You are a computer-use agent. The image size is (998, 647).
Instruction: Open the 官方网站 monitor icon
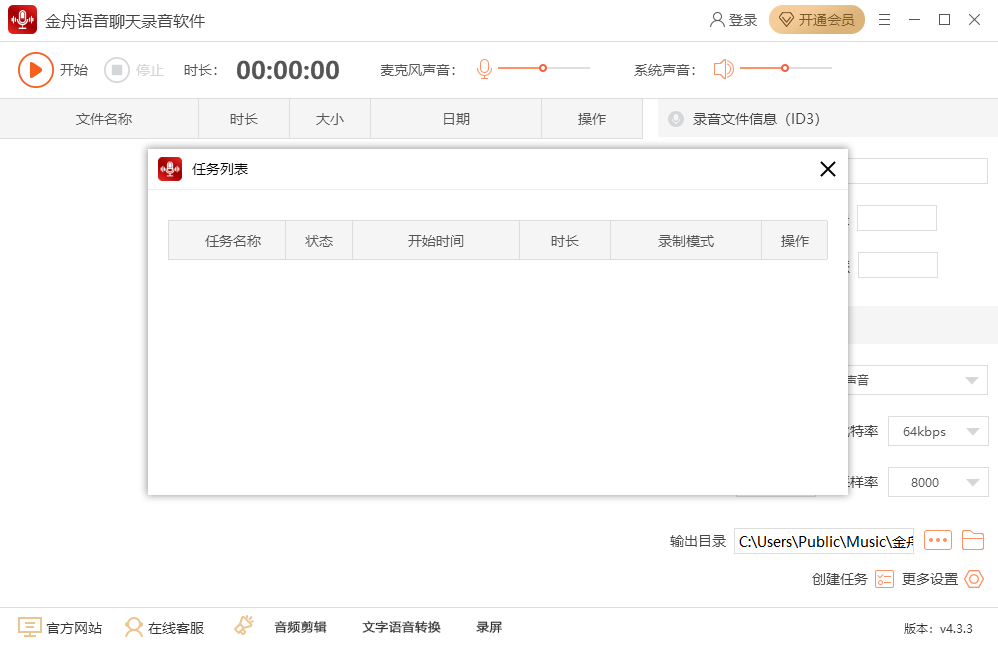pos(29,627)
